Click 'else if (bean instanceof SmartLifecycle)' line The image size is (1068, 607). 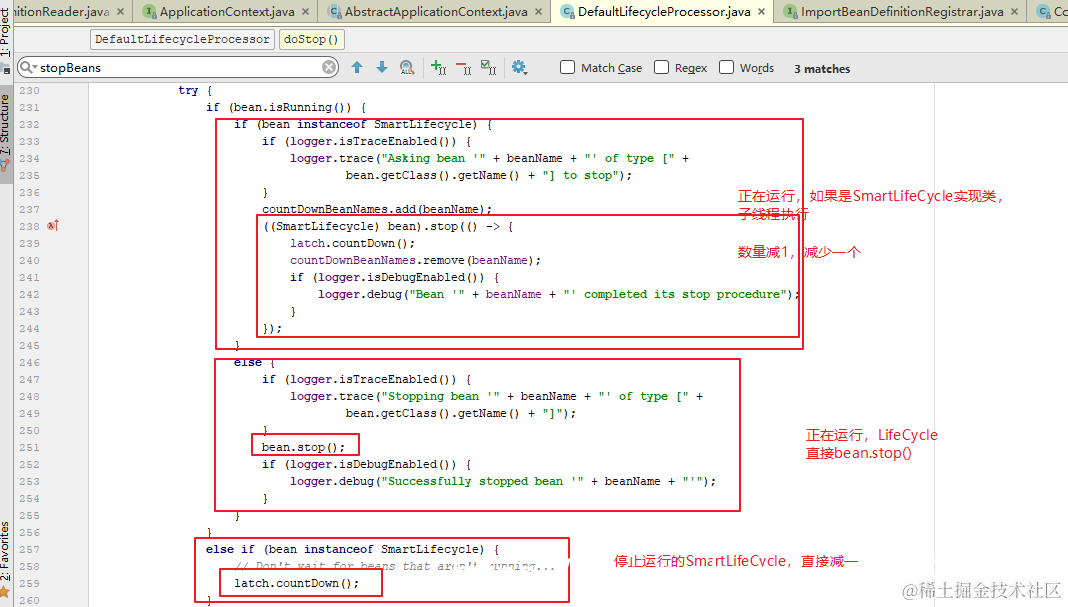352,549
